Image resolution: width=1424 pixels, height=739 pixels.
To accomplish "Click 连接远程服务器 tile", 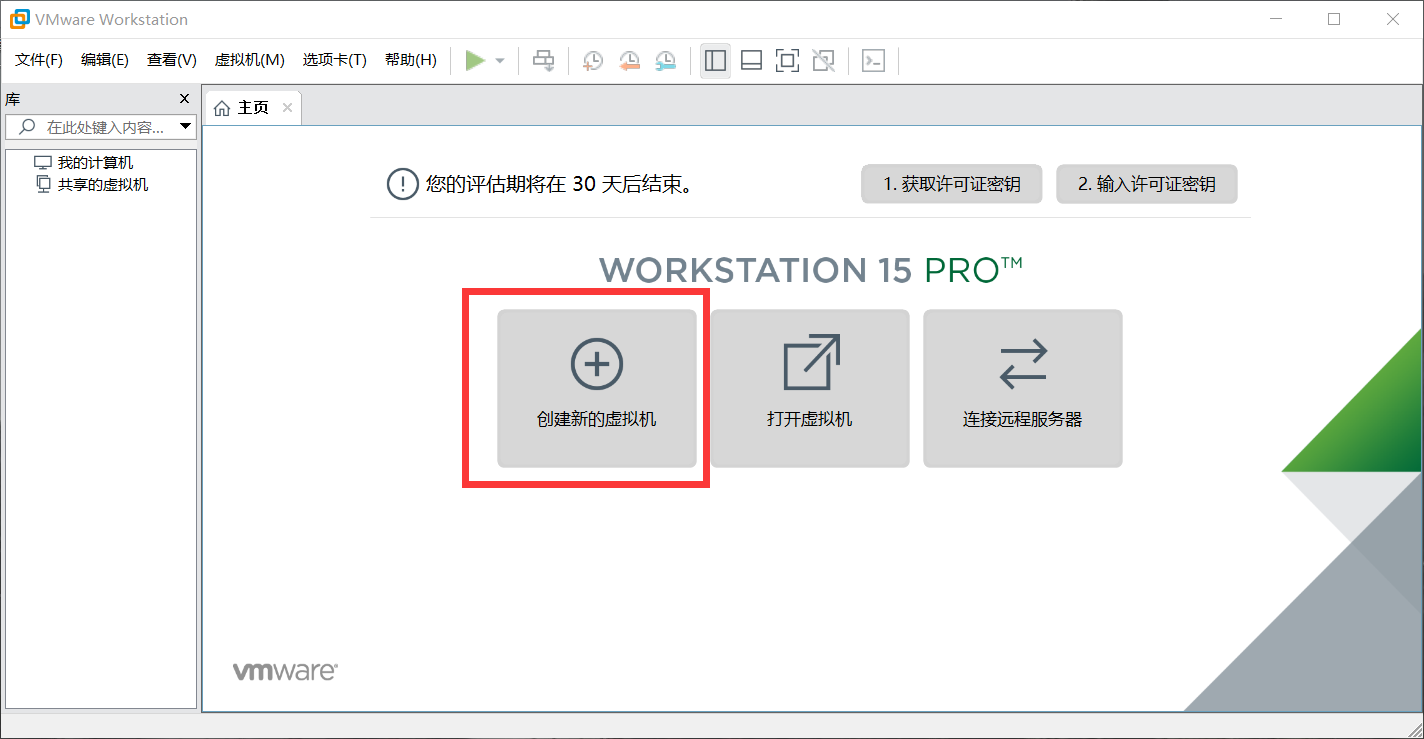I will pos(1023,388).
